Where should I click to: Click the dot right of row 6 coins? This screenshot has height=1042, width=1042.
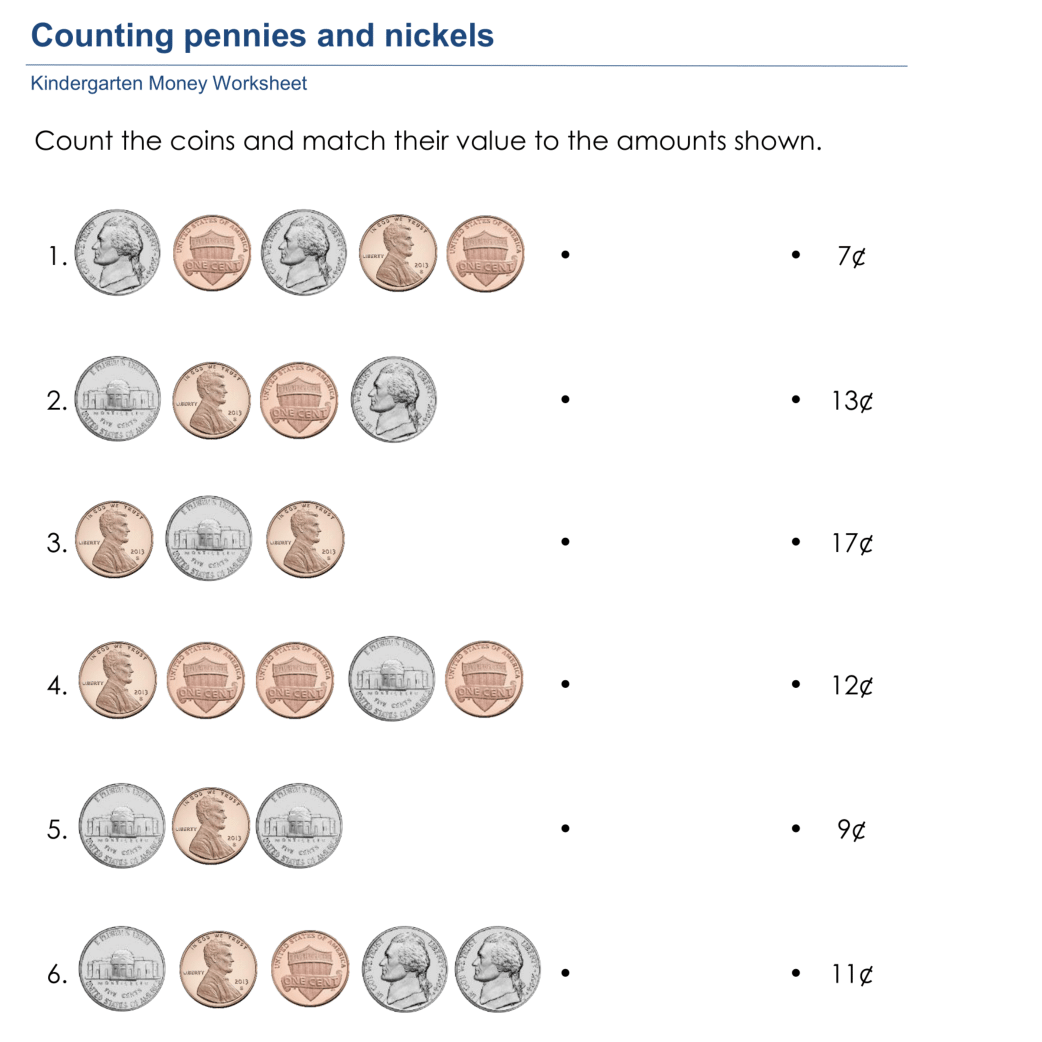565,971
